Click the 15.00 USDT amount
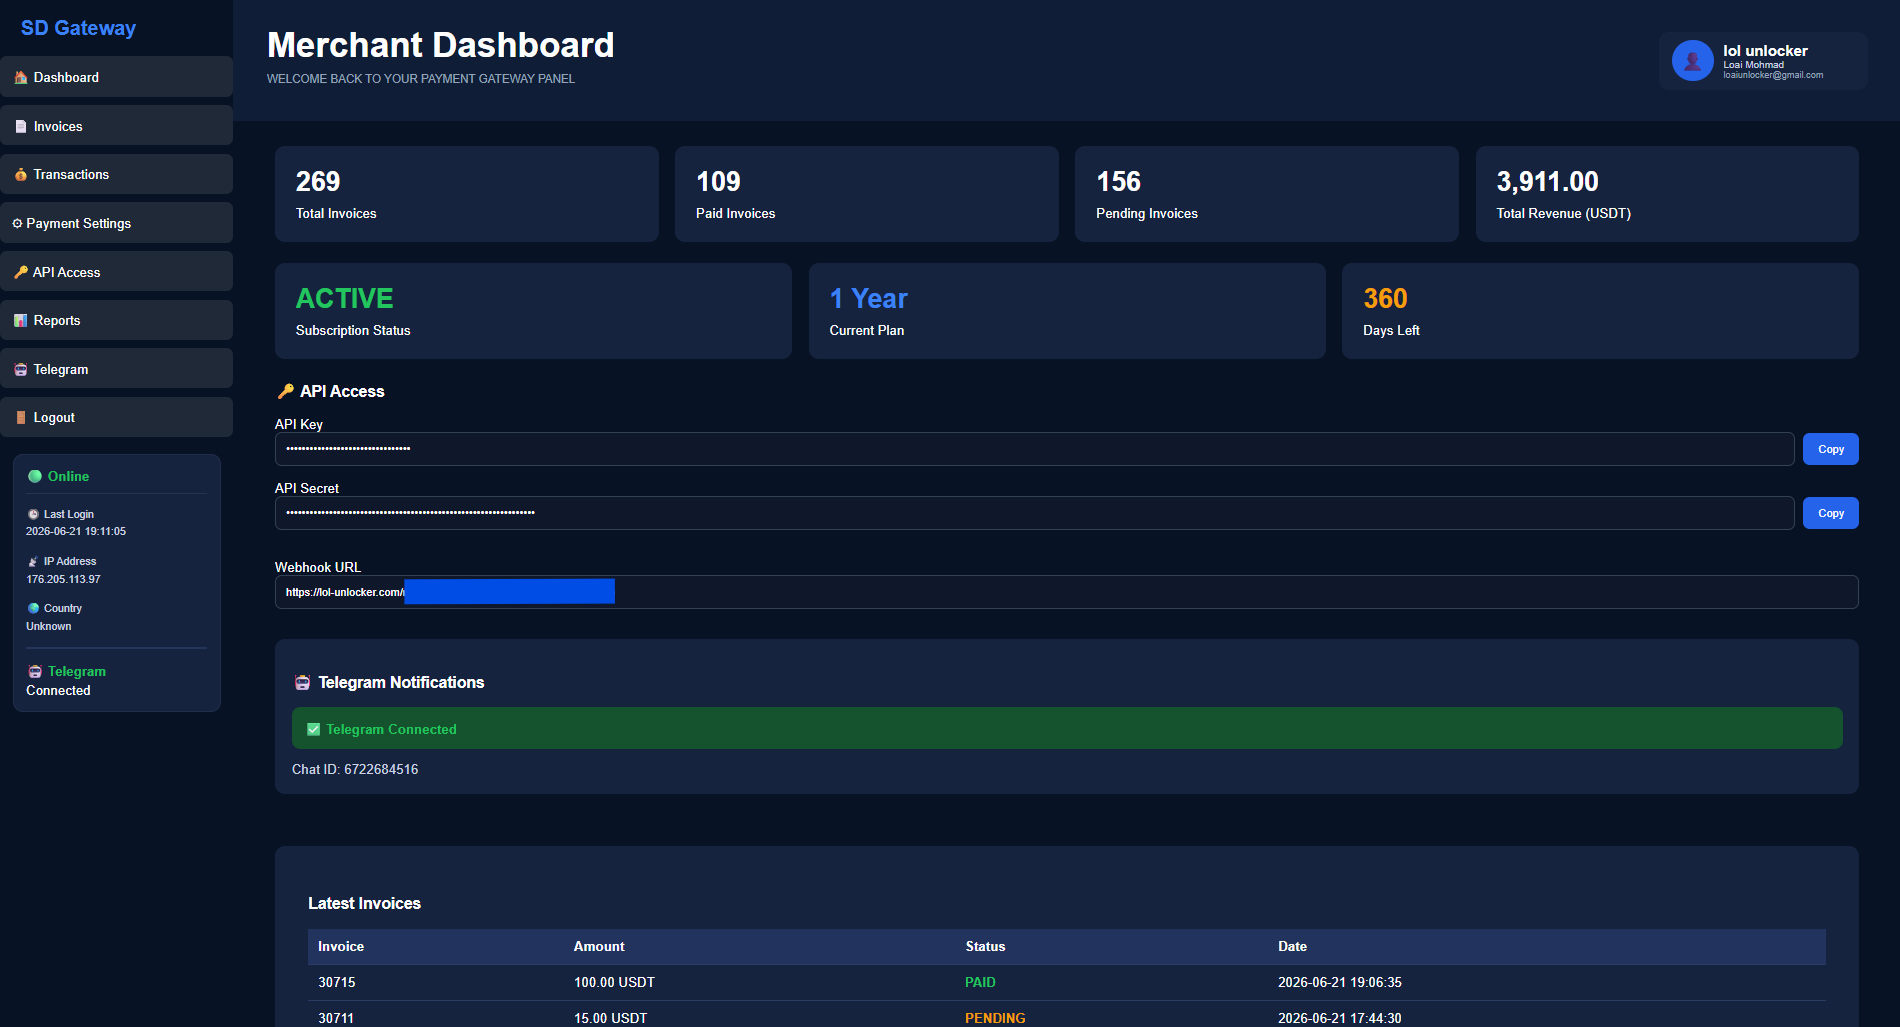This screenshot has height=1027, width=1900. pos(610,1018)
